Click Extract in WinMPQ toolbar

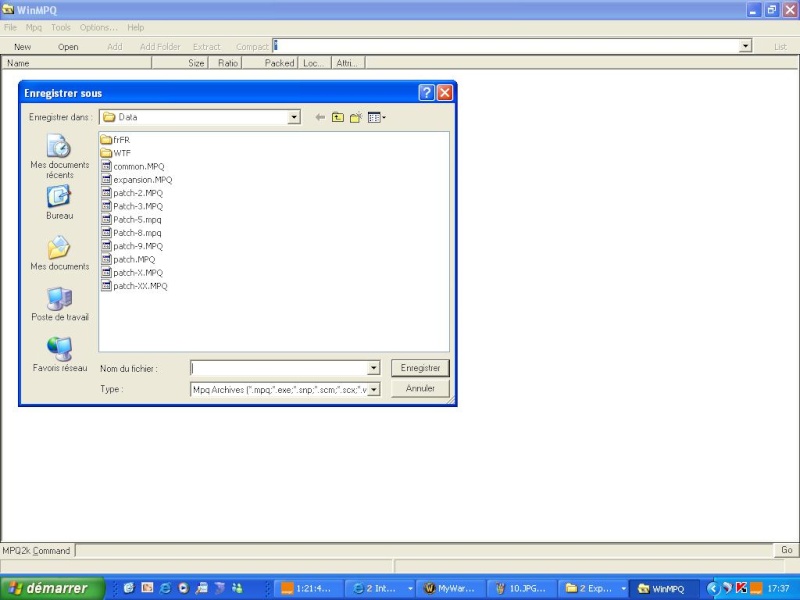click(x=207, y=47)
